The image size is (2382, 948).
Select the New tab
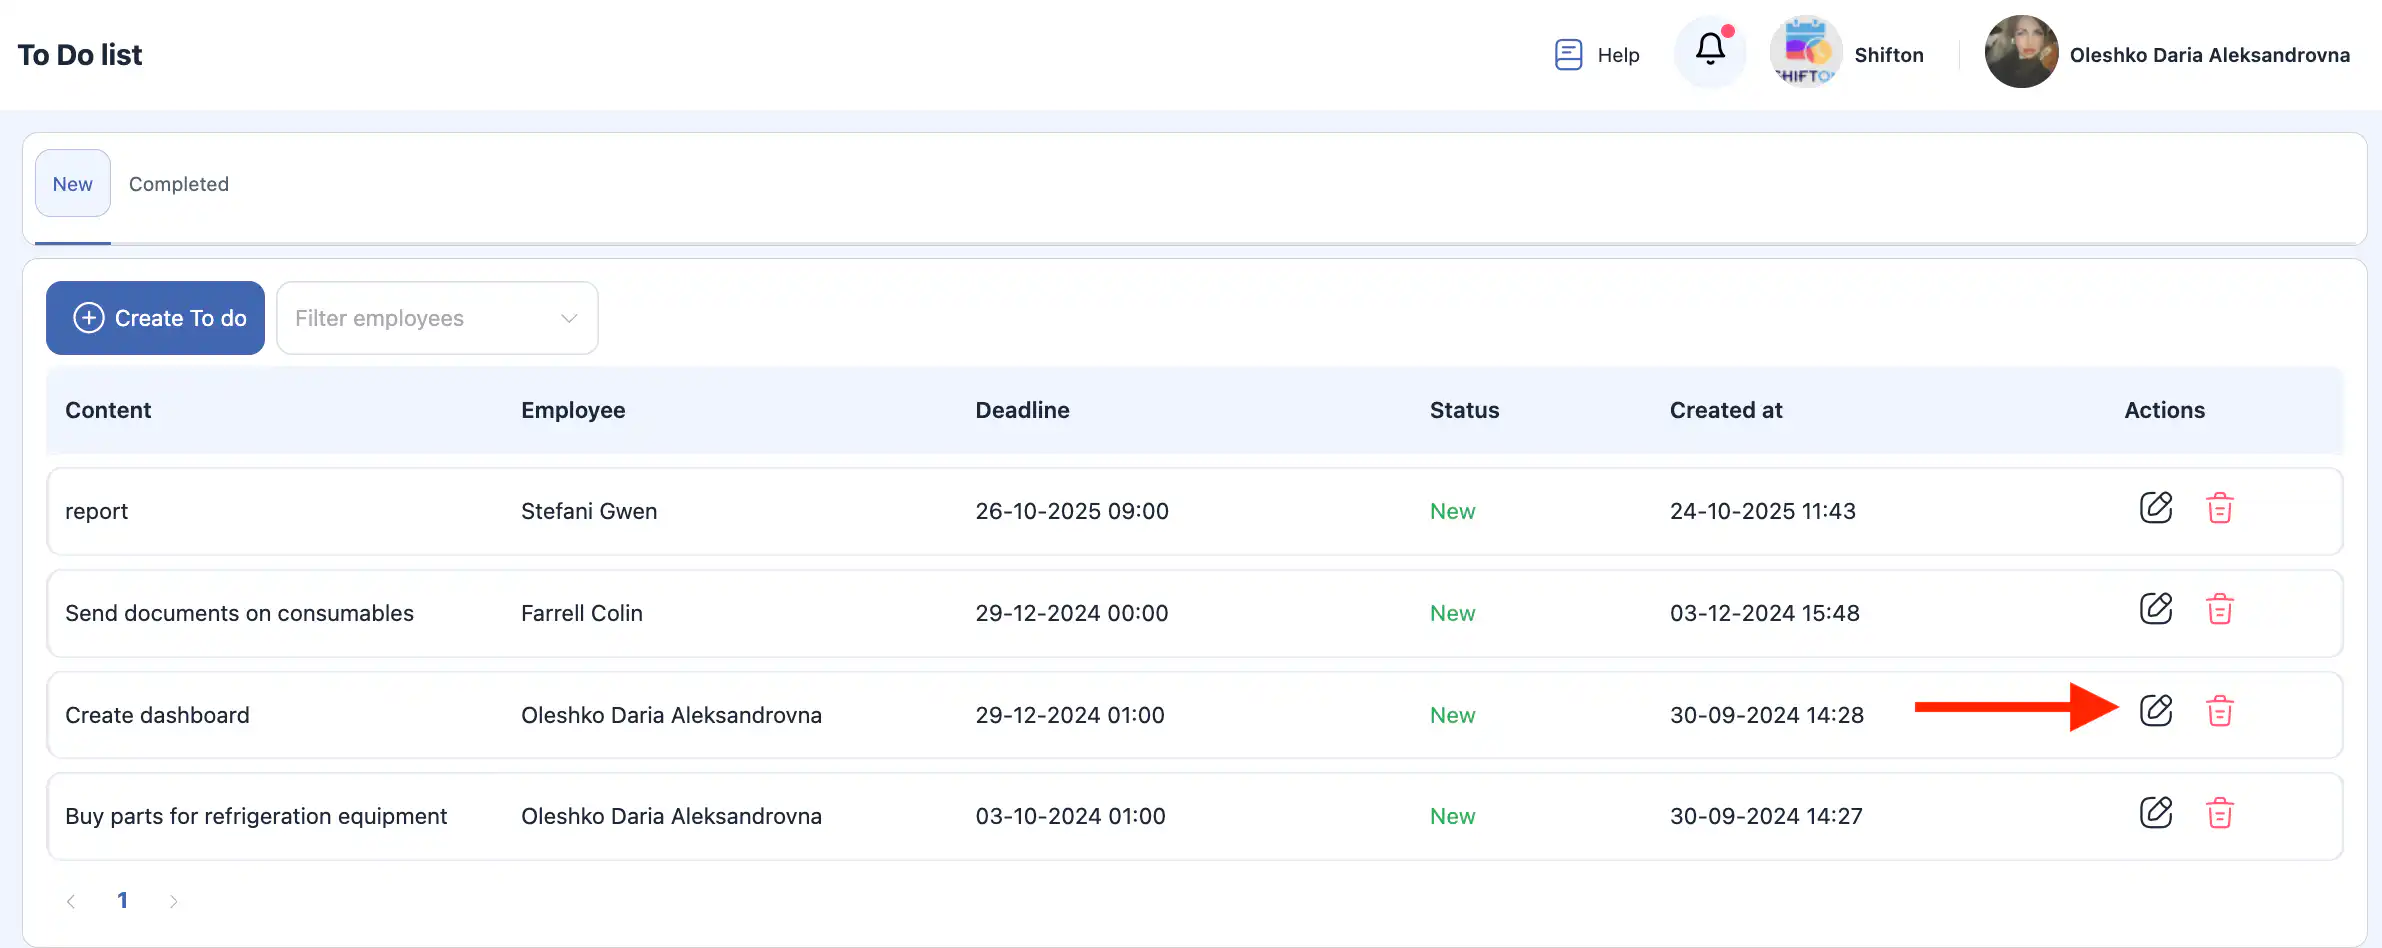[x=73, y=184]
